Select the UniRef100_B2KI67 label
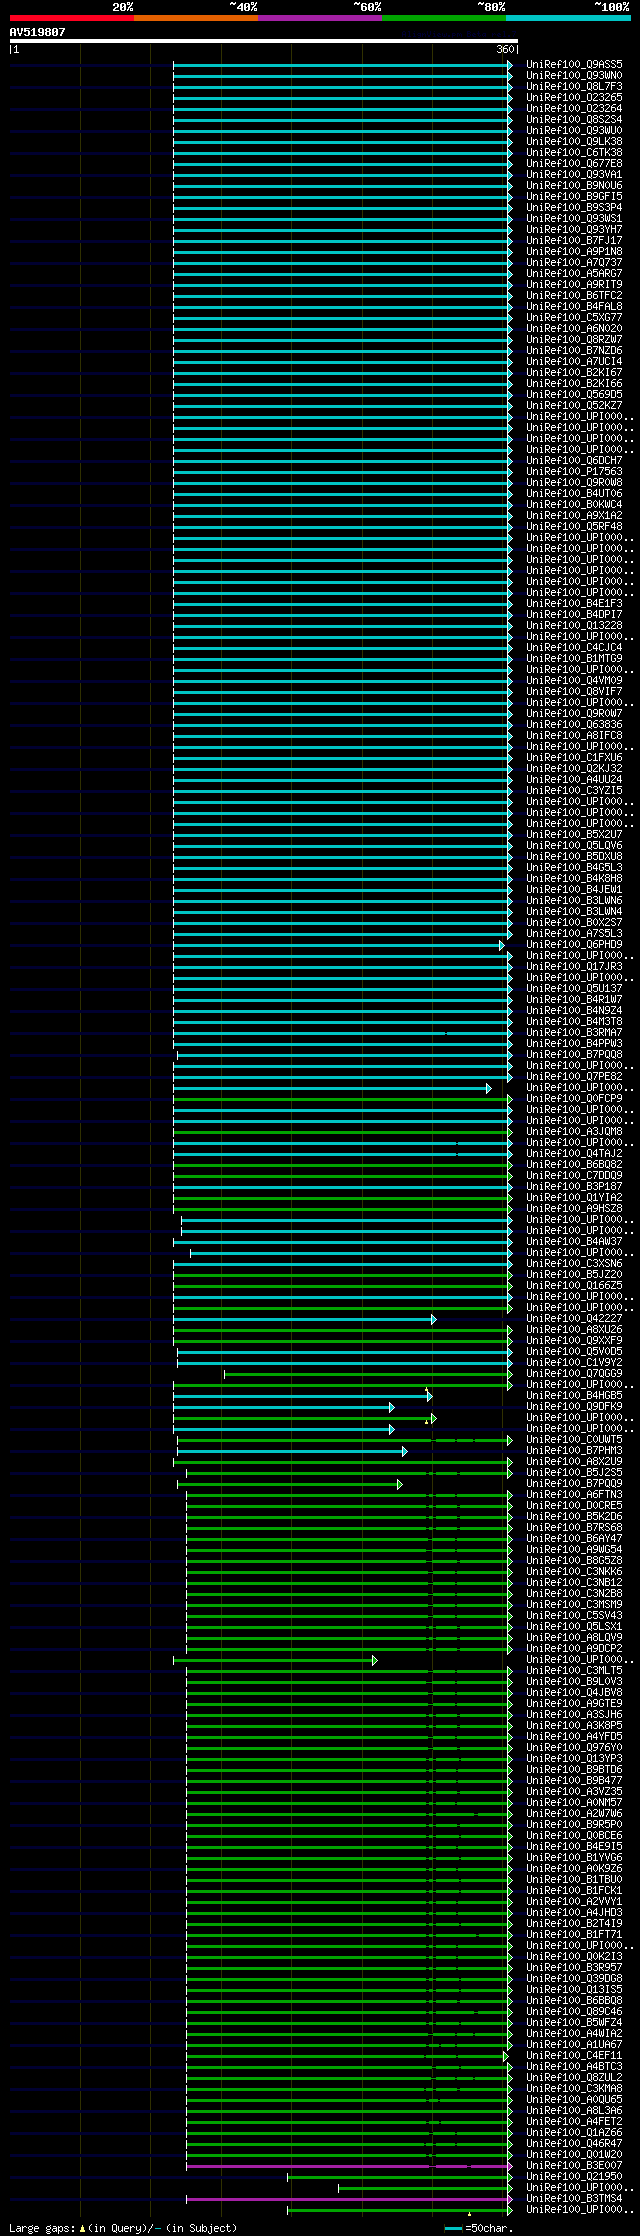The height and width of the screenshot is (2236, 640). (574, 372)
